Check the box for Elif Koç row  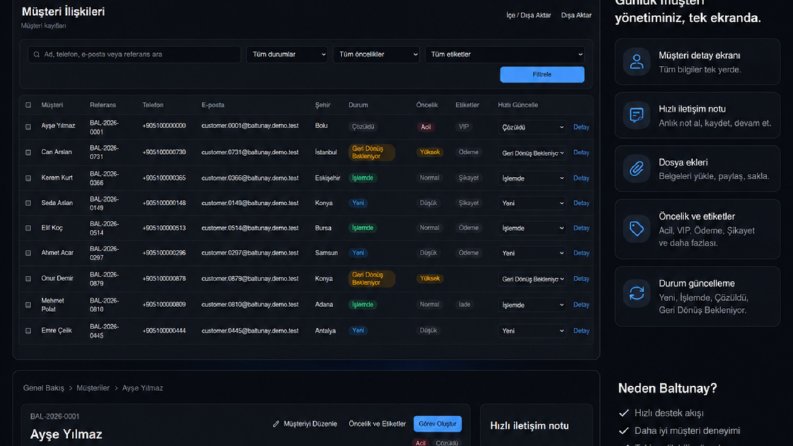click(x=28, y=228)
